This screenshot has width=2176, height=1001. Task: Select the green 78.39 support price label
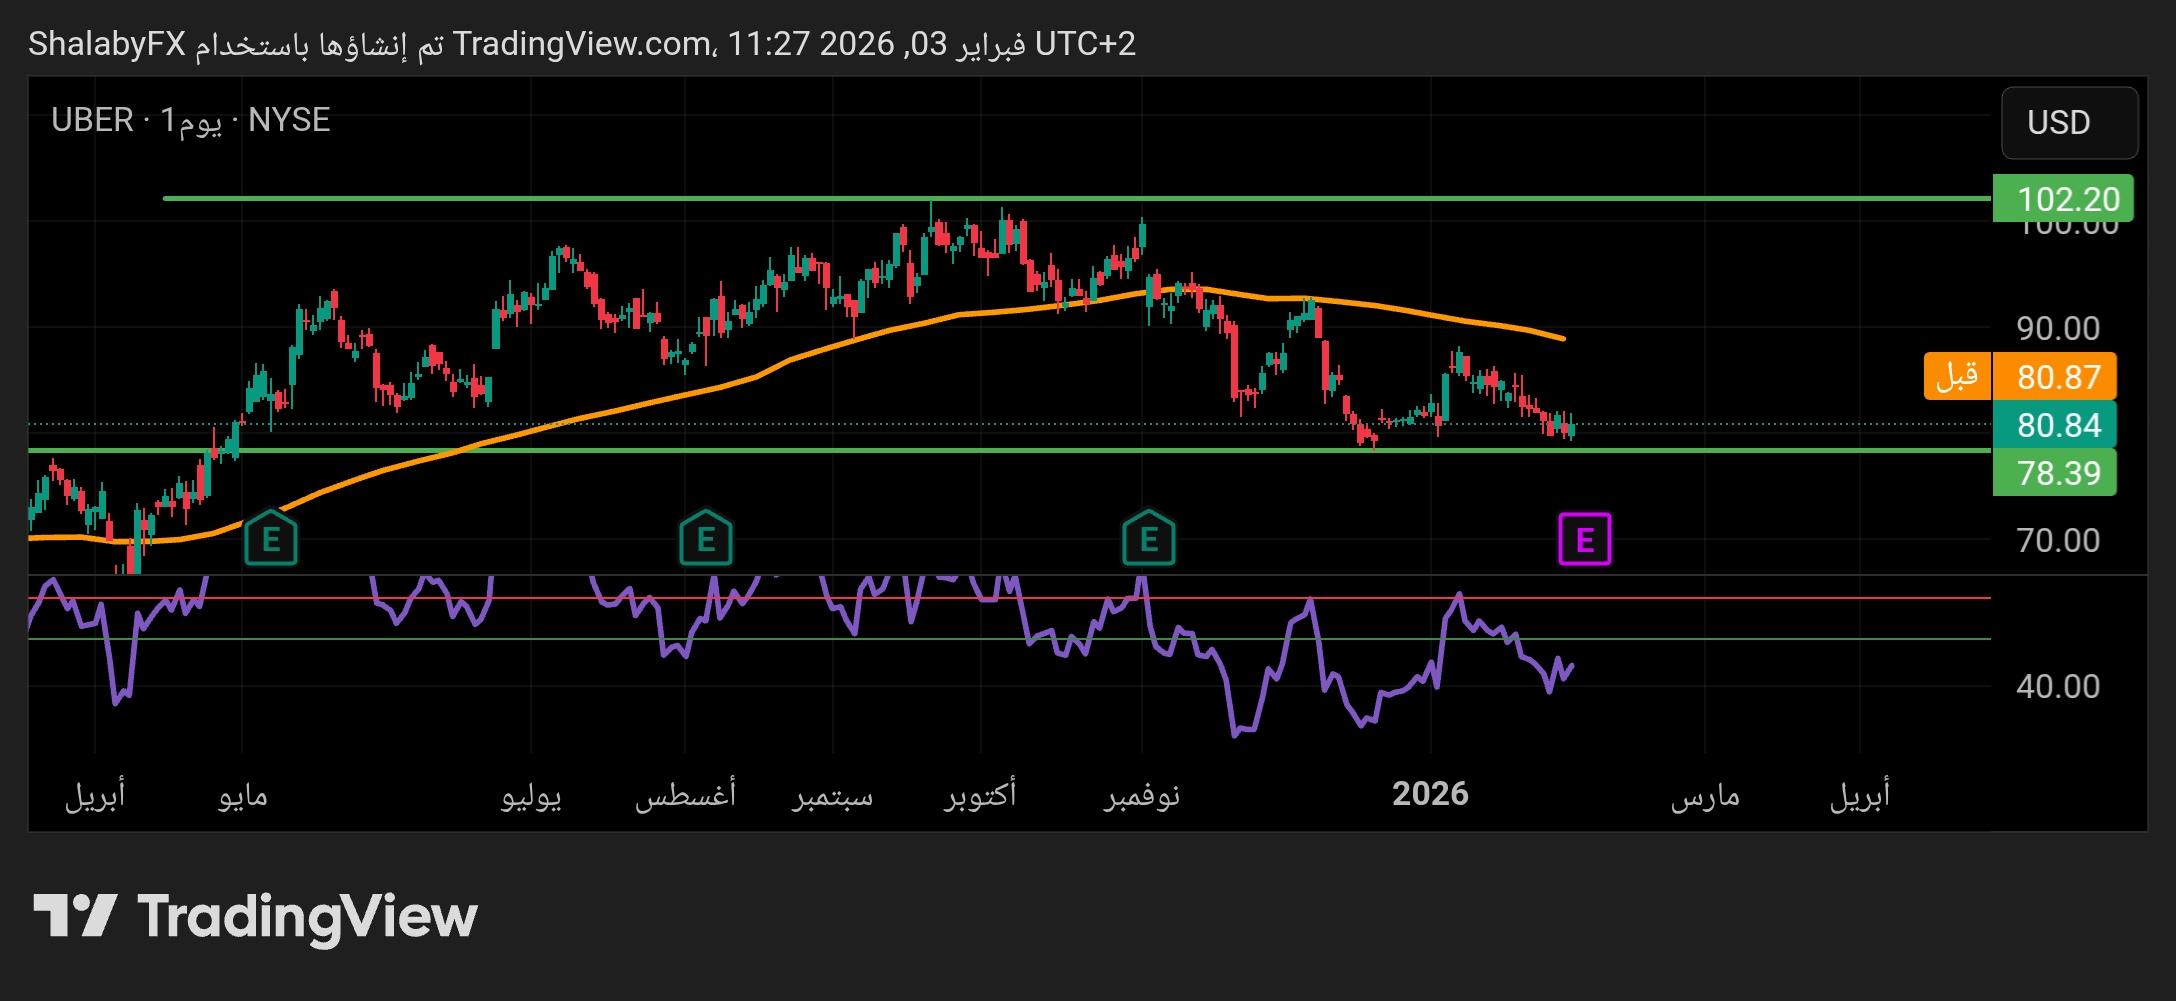pos(2056,473)
